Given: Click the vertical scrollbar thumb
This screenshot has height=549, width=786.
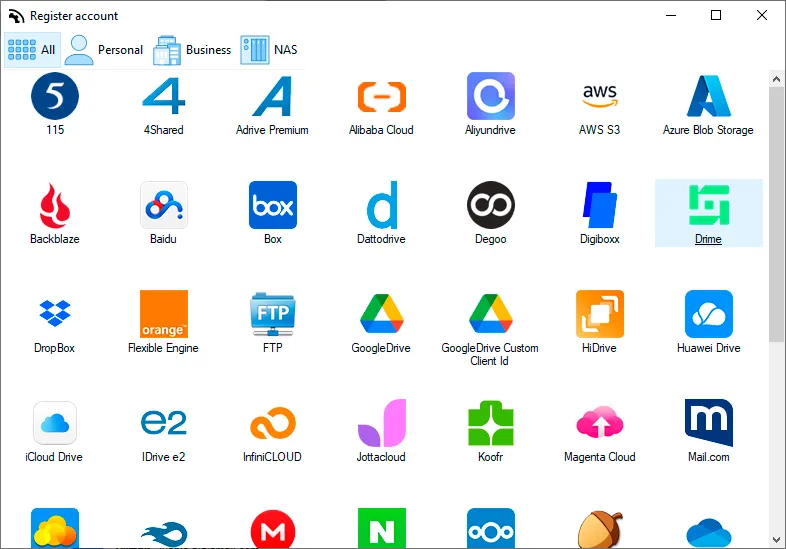Looking at the screenshot, I should 776,214.
